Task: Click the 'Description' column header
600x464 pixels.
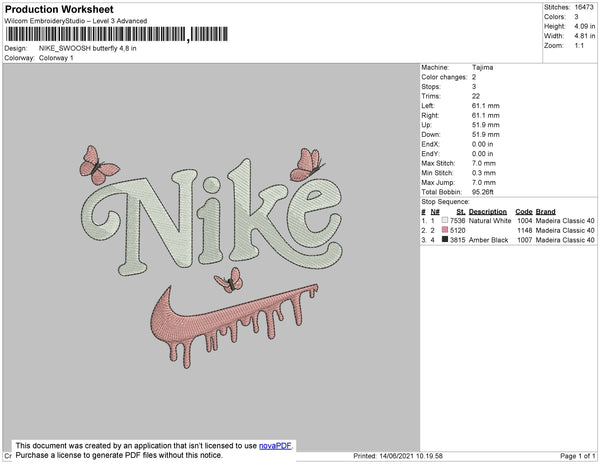Action: pos(488,212)
